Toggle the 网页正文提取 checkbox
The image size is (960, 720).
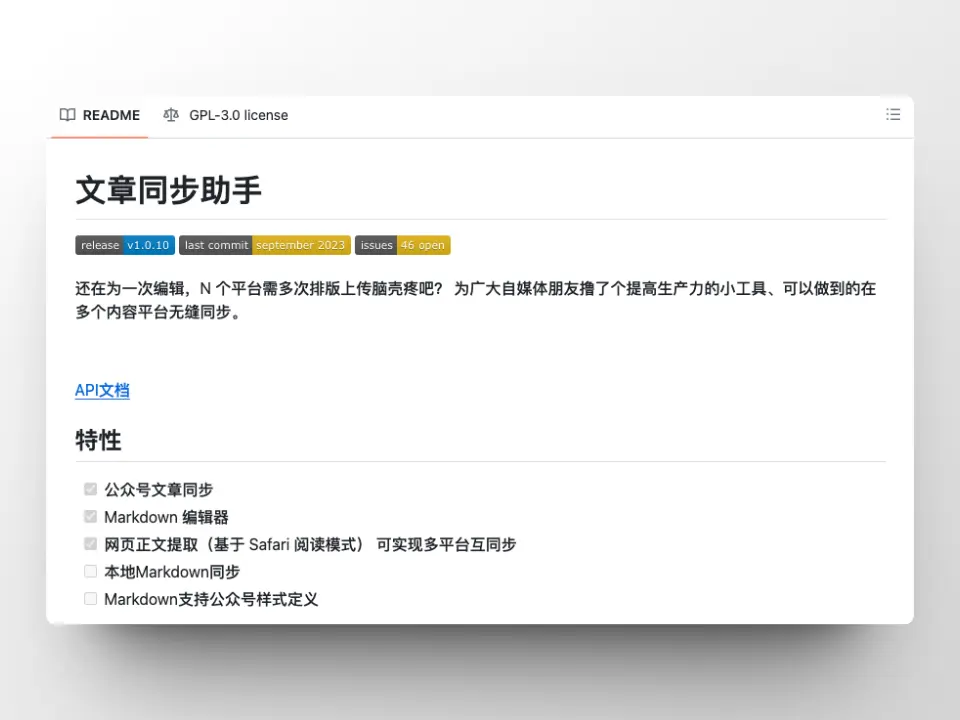pos(91,544)
